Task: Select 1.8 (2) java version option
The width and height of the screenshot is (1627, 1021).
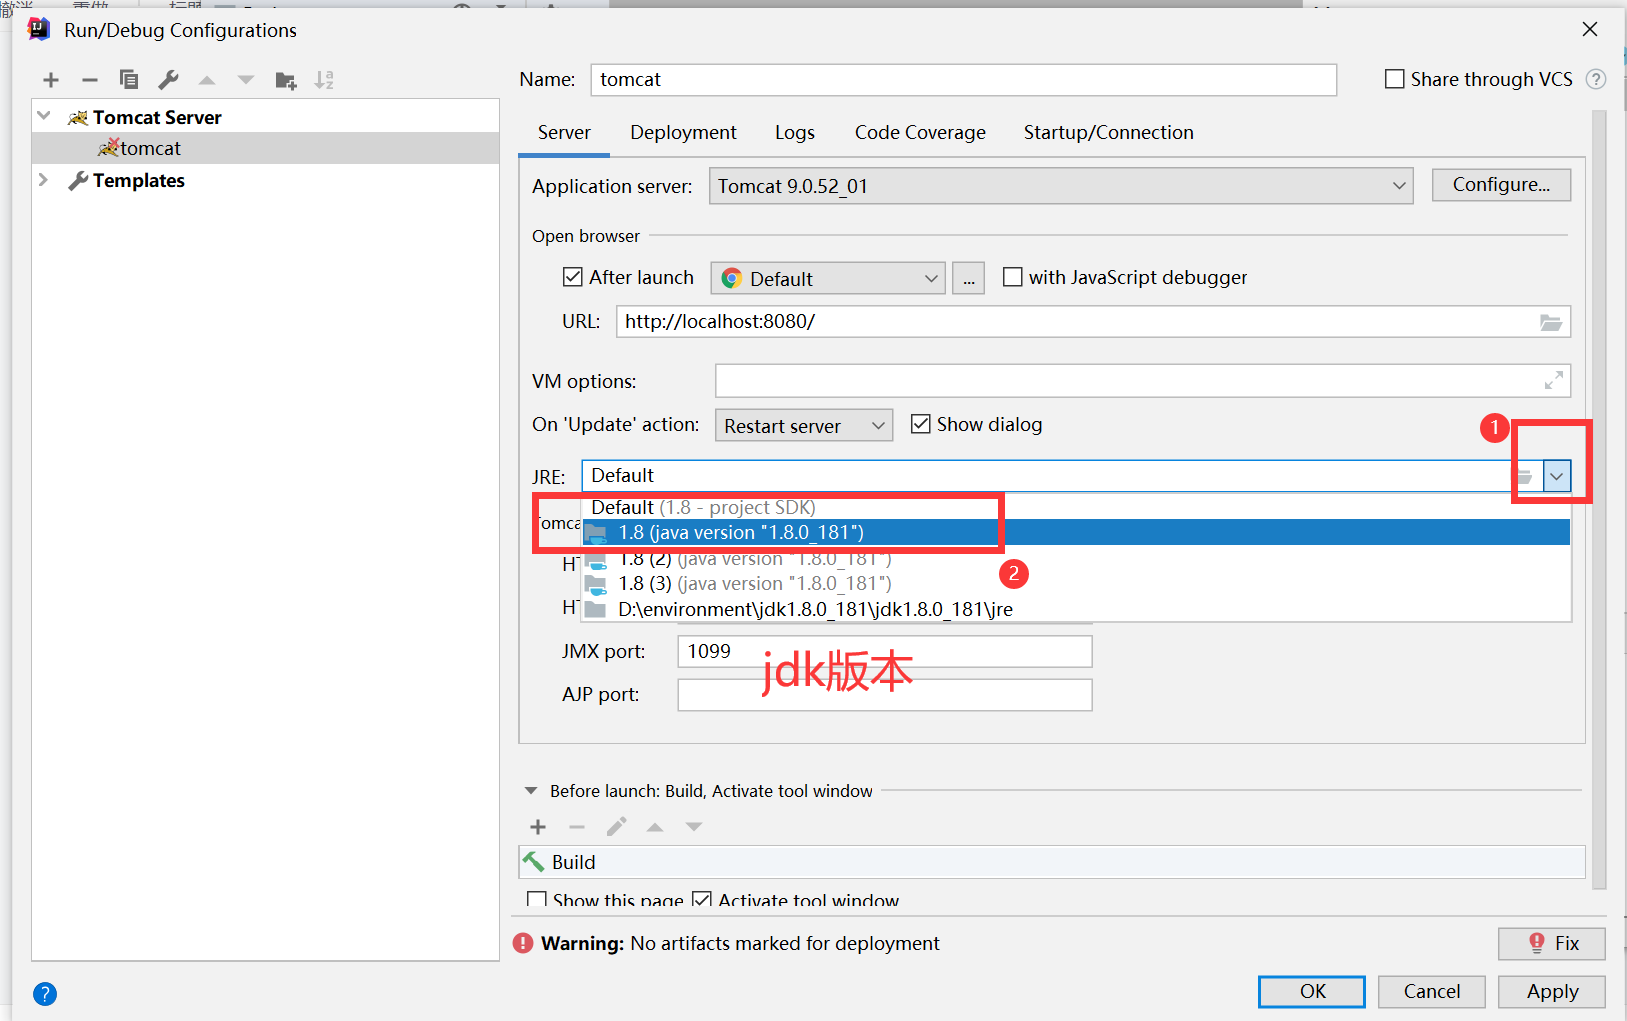Action: pyautogui.click(x=1076, y=558)
